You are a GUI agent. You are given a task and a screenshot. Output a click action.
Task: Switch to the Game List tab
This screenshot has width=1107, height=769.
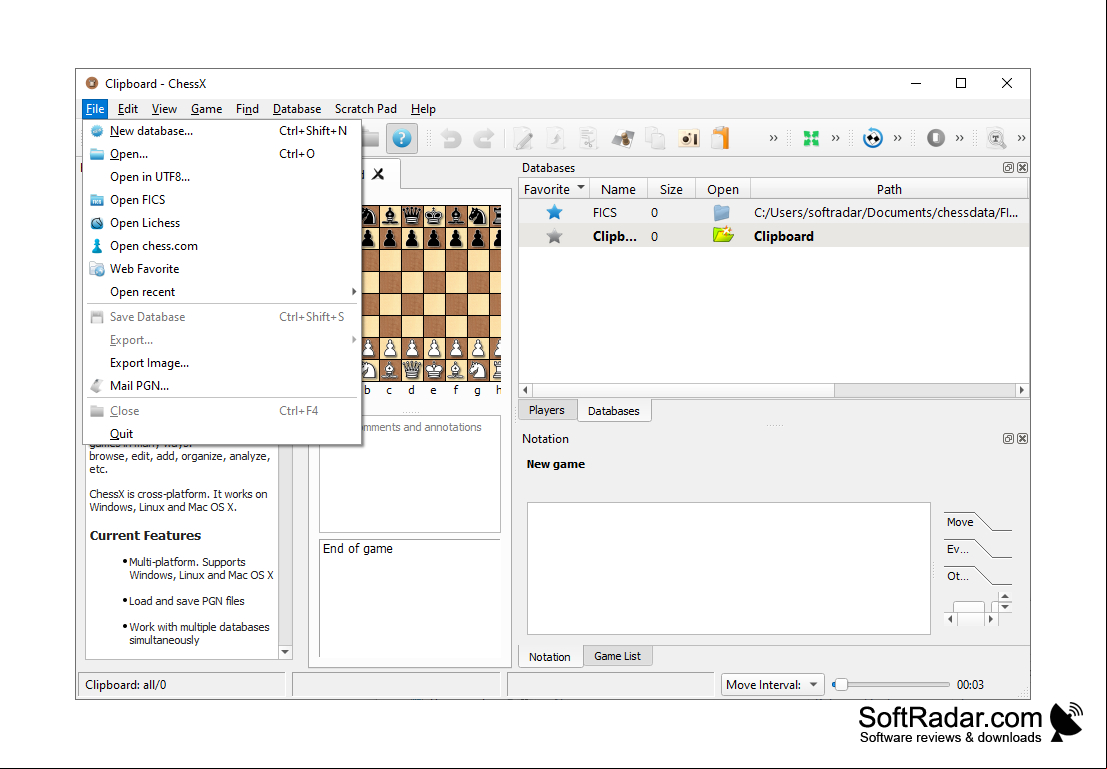pos(618,656)
